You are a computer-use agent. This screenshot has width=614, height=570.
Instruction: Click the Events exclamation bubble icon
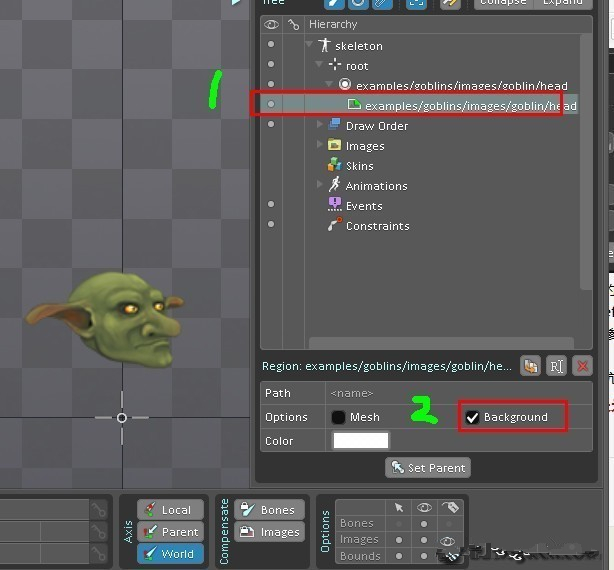click(x=334, y=204)
